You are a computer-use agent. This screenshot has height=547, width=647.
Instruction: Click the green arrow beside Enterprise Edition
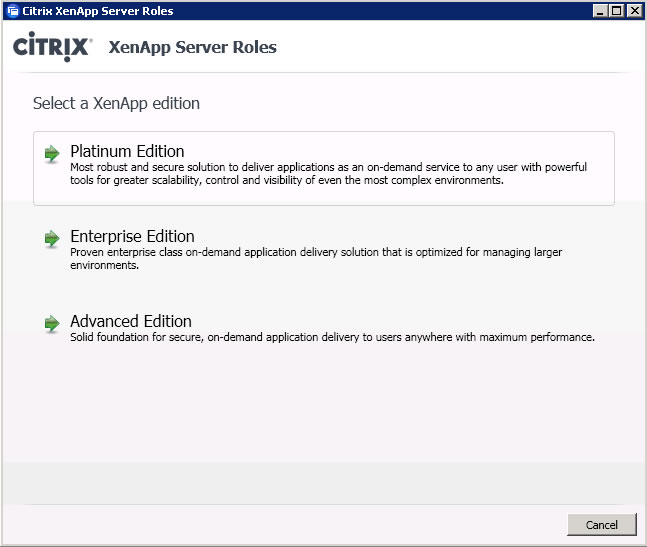click(x=52, y=238)
